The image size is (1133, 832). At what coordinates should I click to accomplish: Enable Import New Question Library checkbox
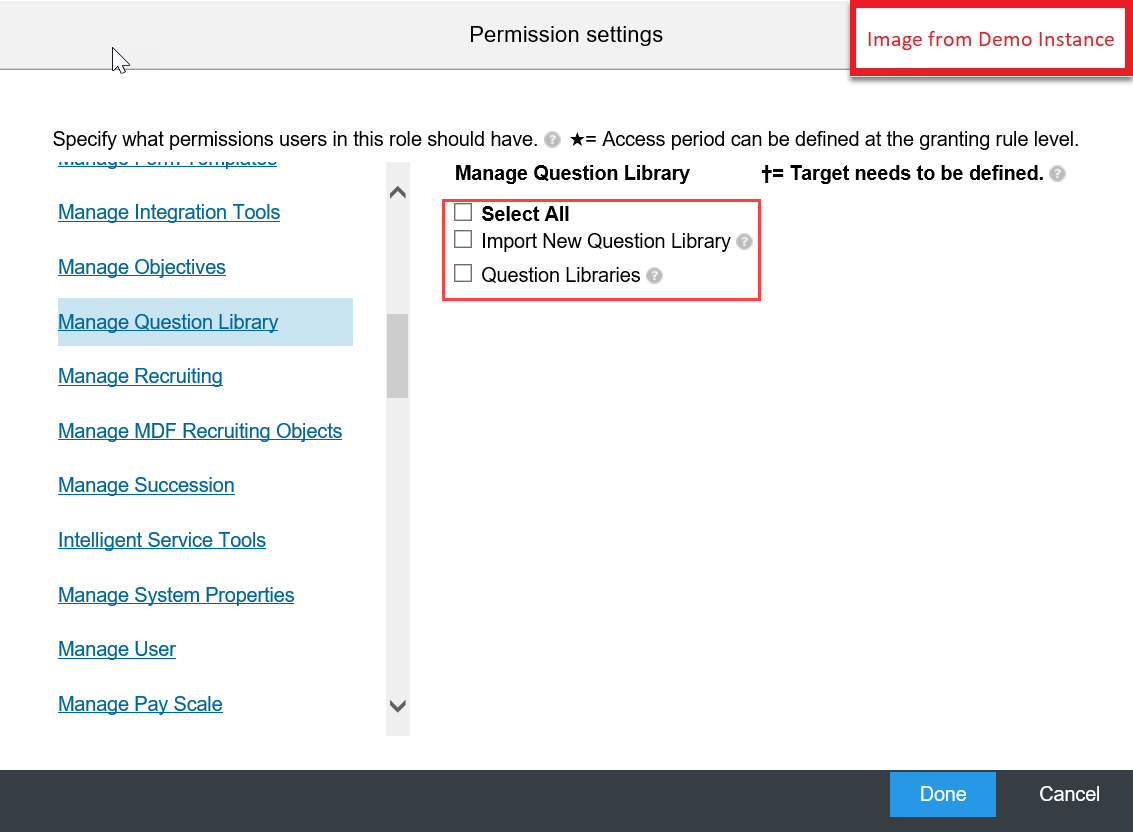[x=463, y=239]
